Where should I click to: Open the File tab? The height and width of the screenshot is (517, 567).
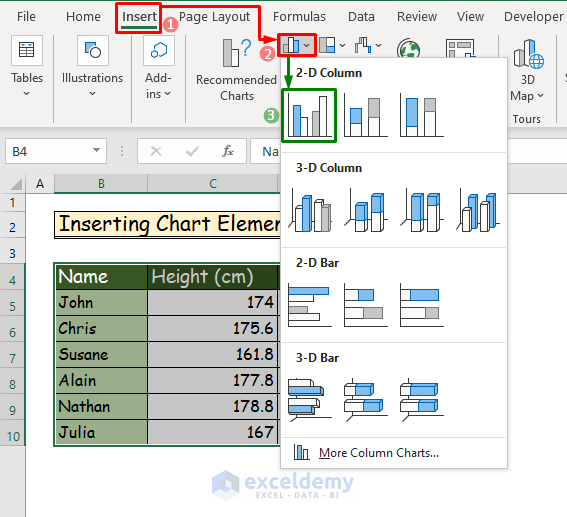coord(26,17)
